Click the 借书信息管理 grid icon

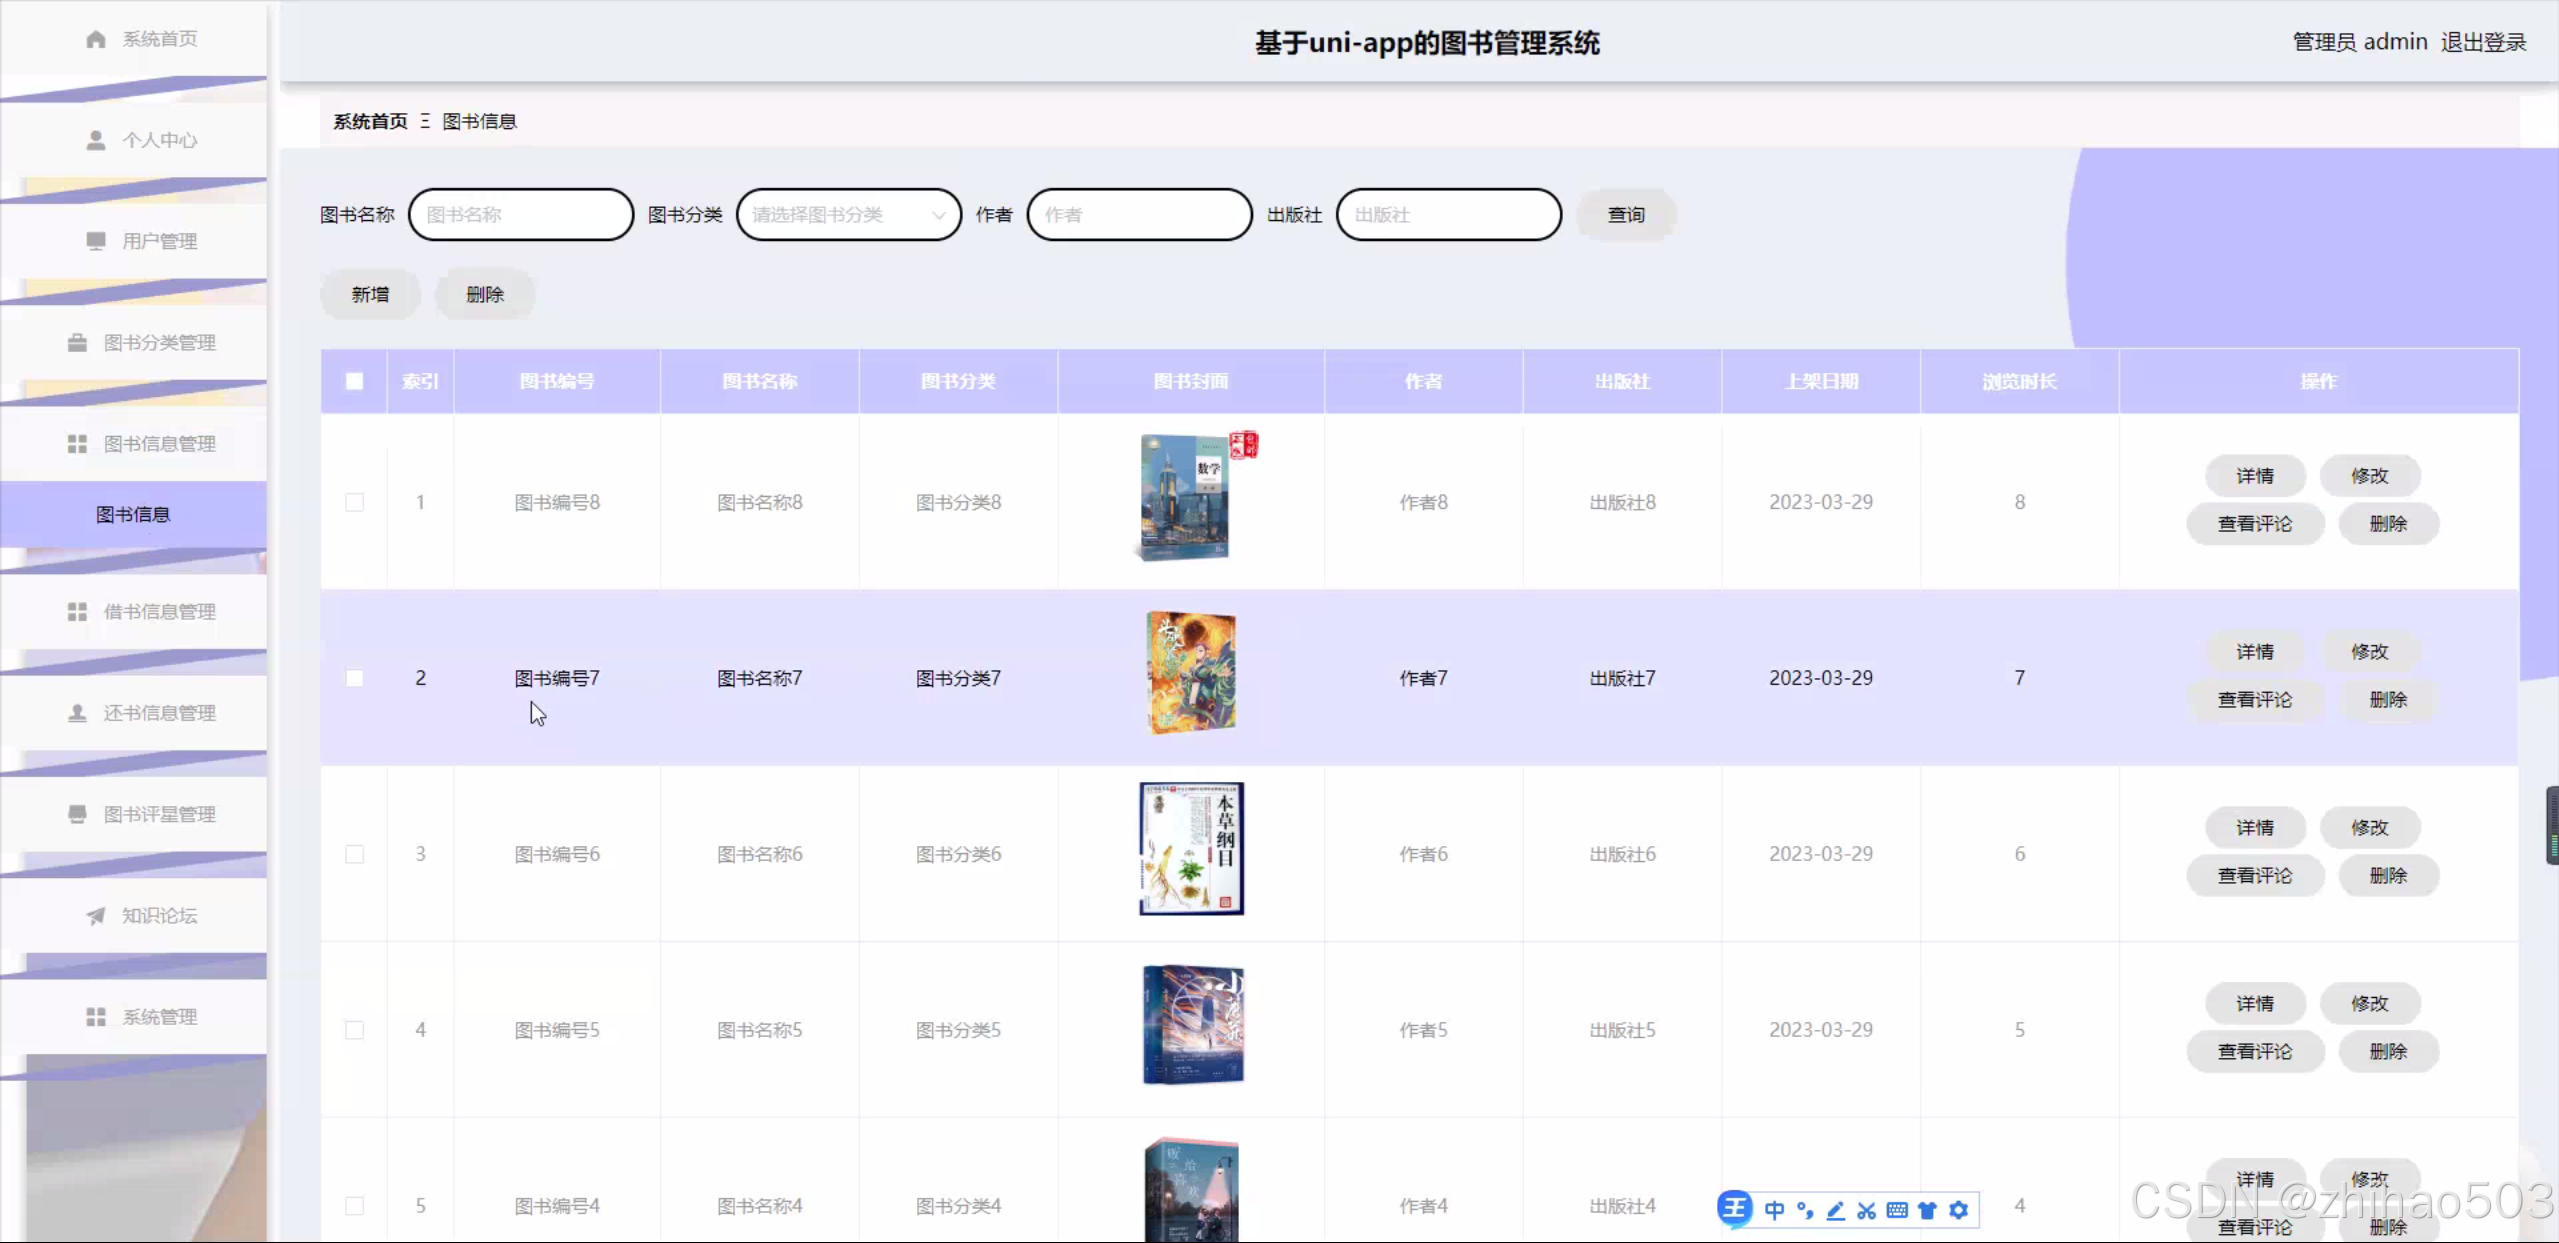coord(77,611)
